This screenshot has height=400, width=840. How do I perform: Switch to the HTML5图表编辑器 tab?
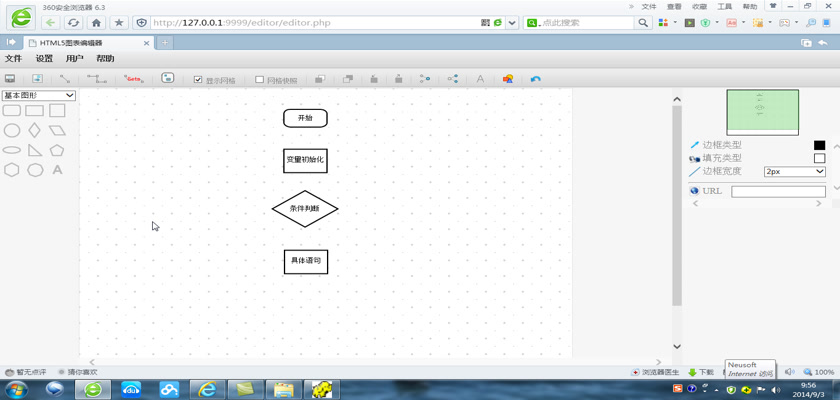point(86,43)
